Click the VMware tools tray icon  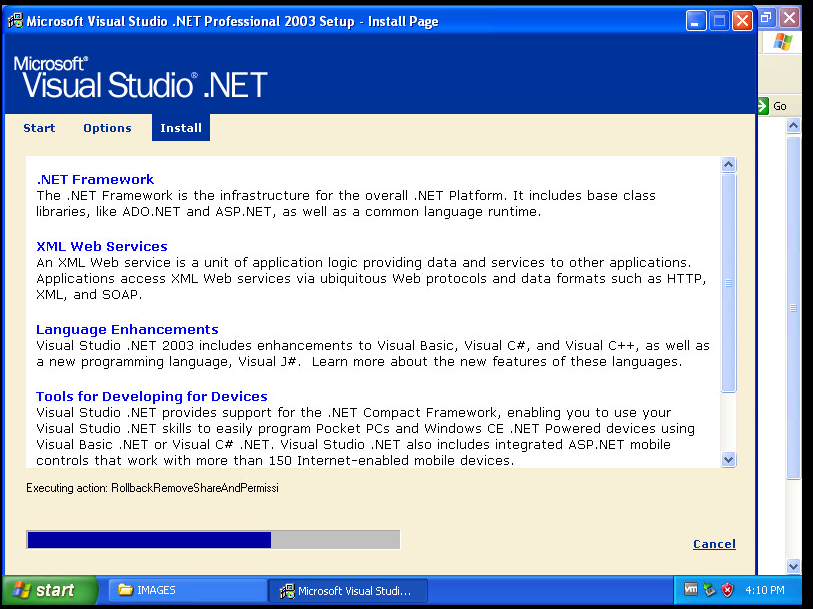(x=691, y=589)
